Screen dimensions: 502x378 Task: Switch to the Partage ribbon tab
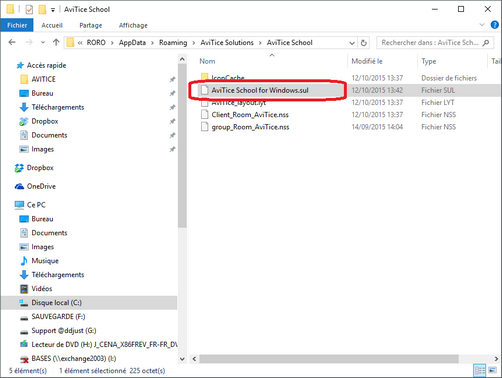click(91, 25)
